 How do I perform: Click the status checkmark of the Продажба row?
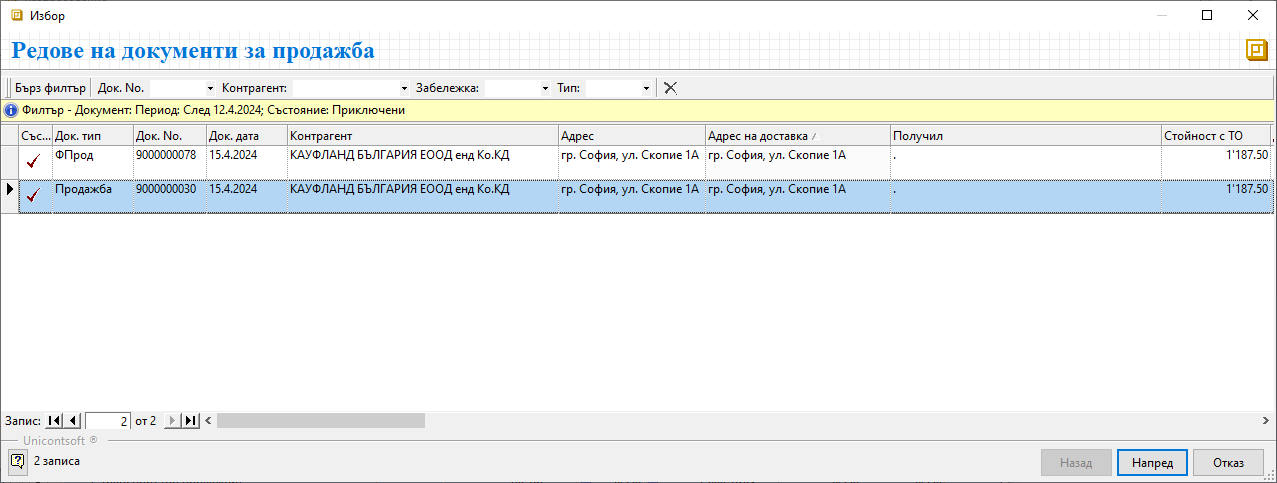pos(36,195)
